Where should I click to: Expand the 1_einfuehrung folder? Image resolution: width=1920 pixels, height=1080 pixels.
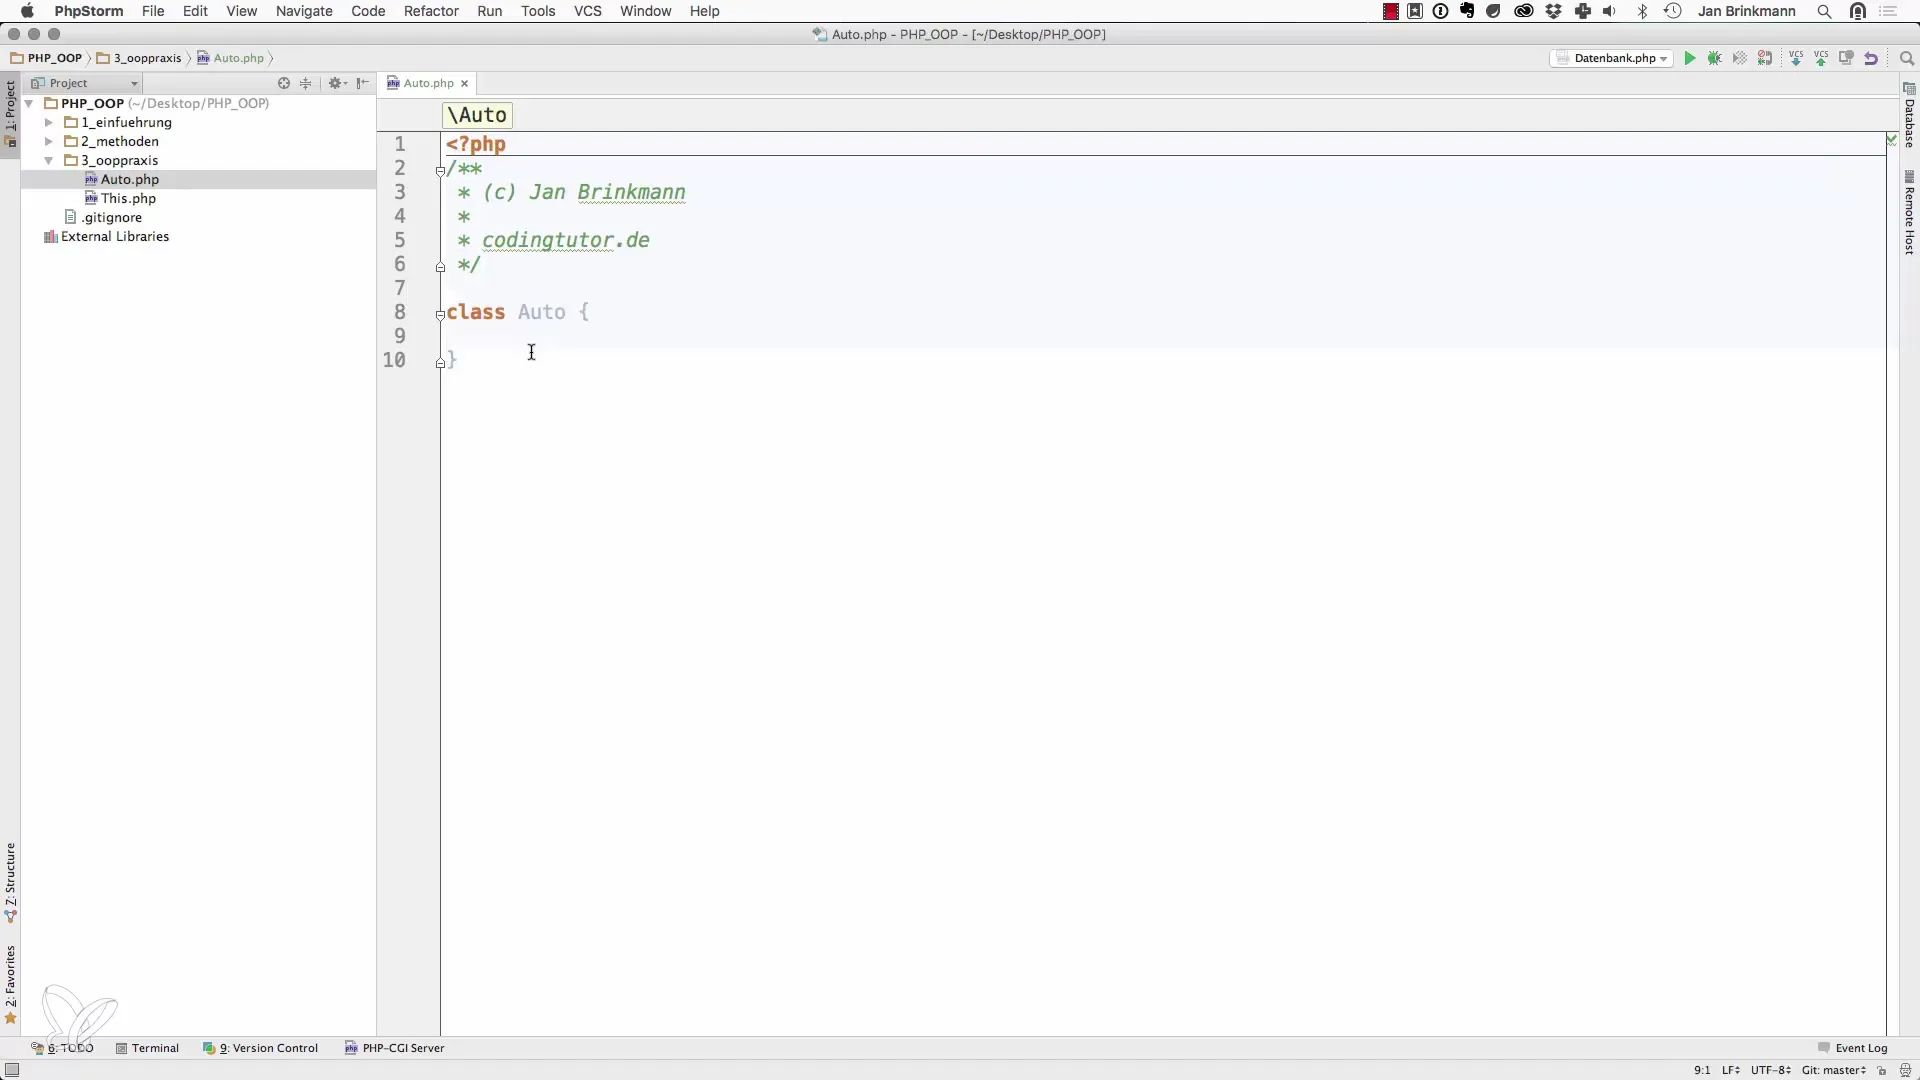point(48,122)
